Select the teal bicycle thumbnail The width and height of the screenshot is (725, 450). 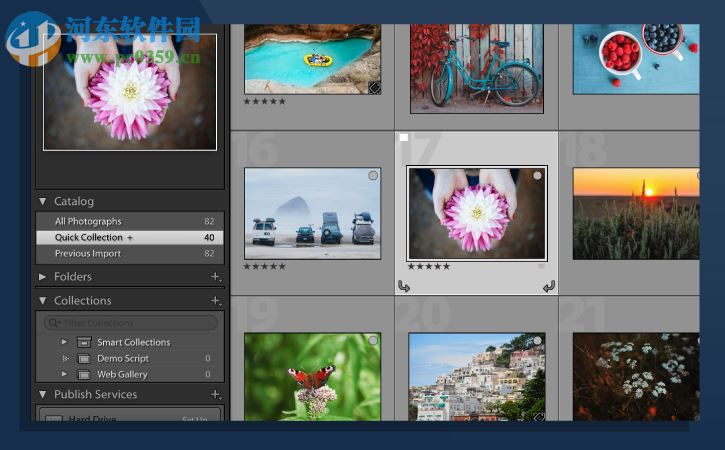pos(477,68)
